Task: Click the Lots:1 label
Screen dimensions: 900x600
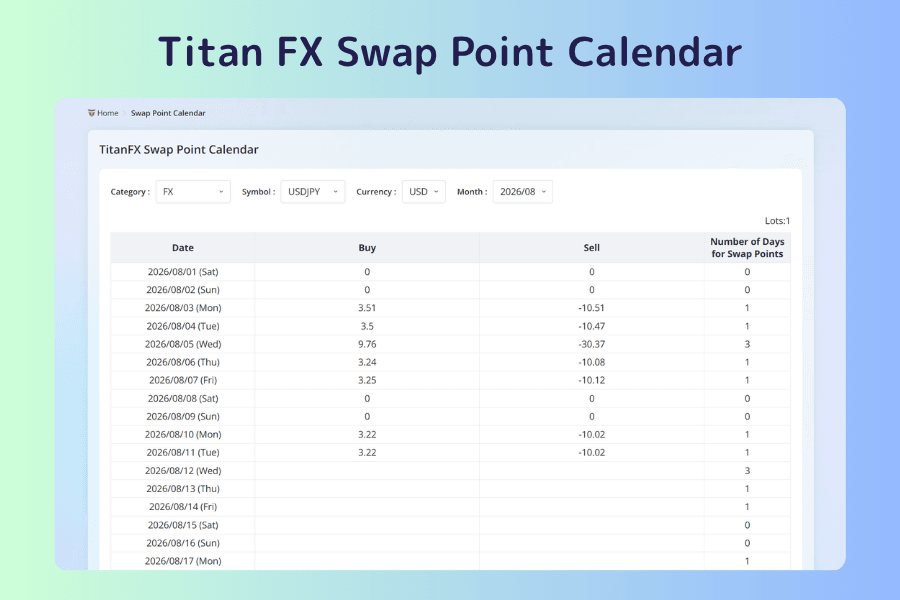Action: coord(777,221)
